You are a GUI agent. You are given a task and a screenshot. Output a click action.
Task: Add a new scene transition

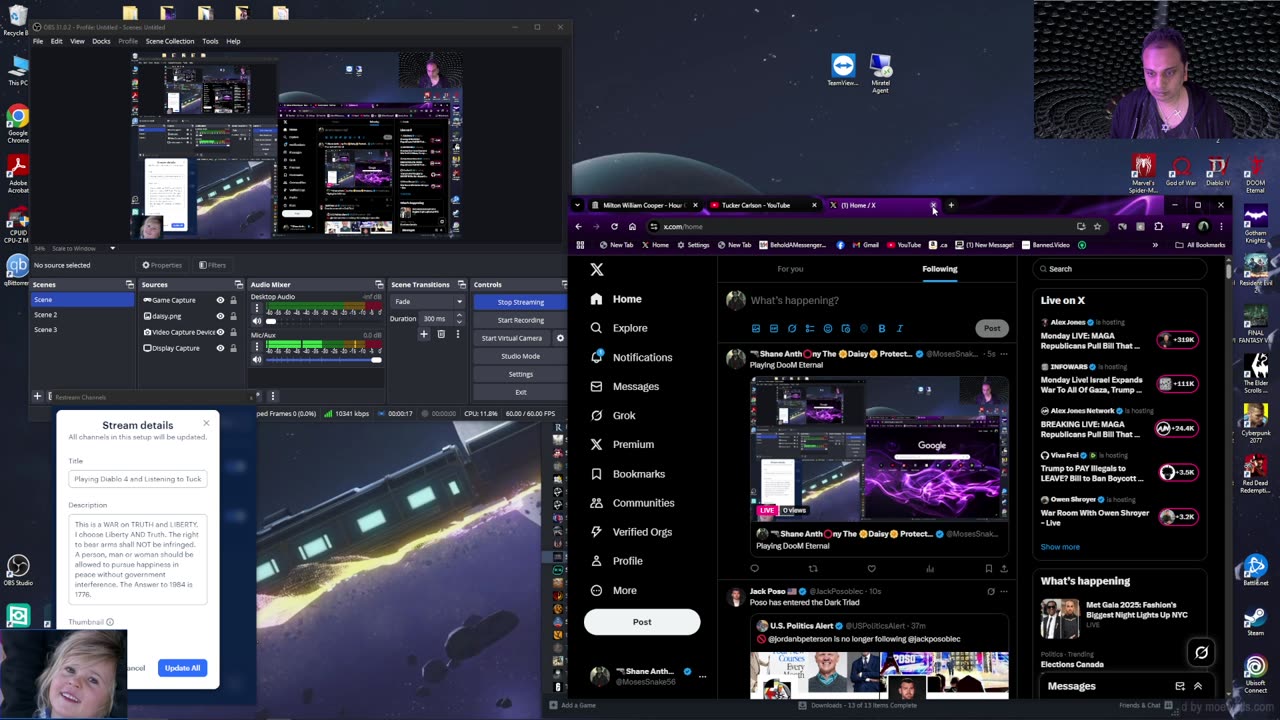(424, 334)
